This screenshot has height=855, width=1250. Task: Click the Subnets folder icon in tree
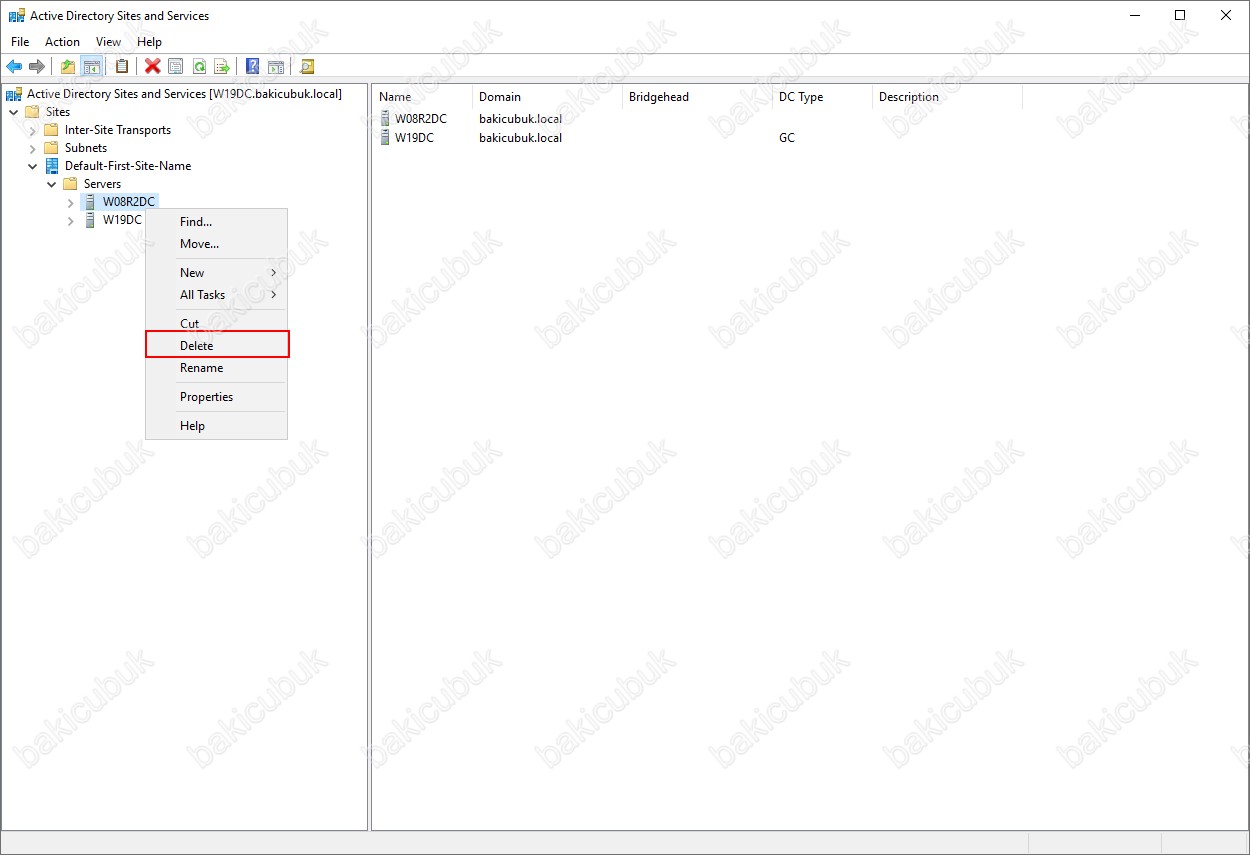[x=52, y=148]
